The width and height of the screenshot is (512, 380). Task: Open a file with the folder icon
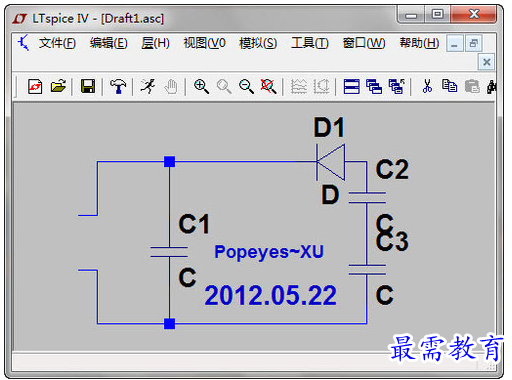[58, 87]
